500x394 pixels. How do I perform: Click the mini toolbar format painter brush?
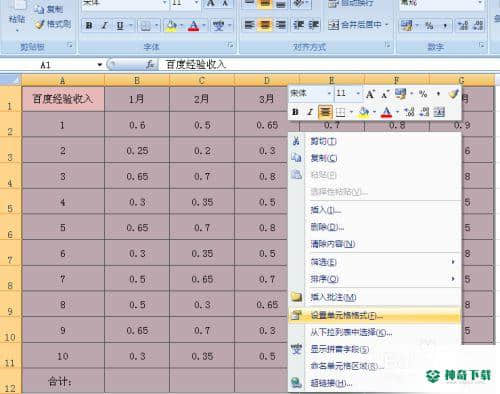pyautogui.click(x=453, y=94)
